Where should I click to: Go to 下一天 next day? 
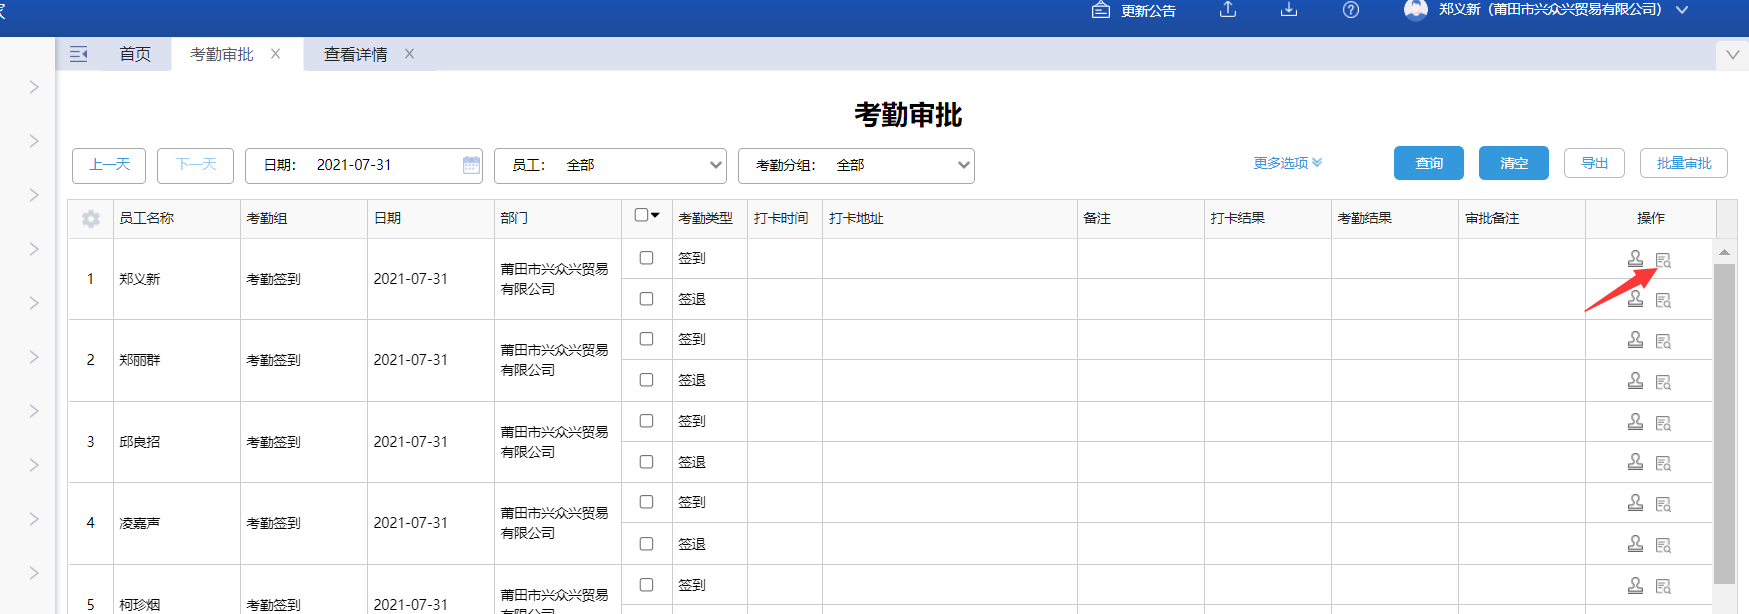[x=195, y=165]
